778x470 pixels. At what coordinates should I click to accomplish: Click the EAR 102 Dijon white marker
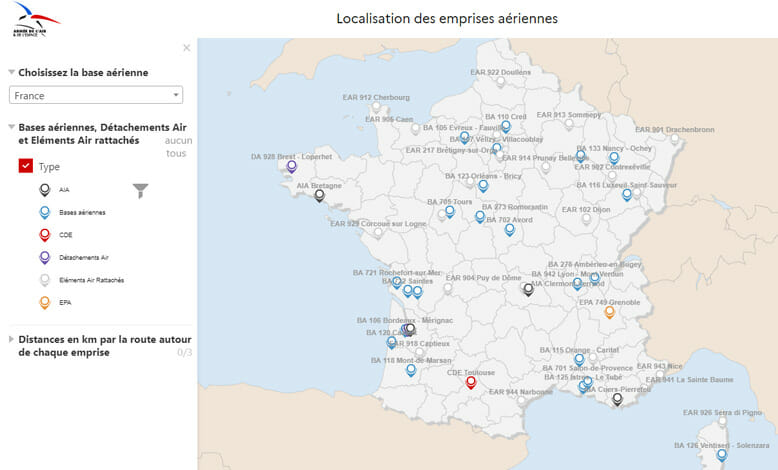click(586, 219)
